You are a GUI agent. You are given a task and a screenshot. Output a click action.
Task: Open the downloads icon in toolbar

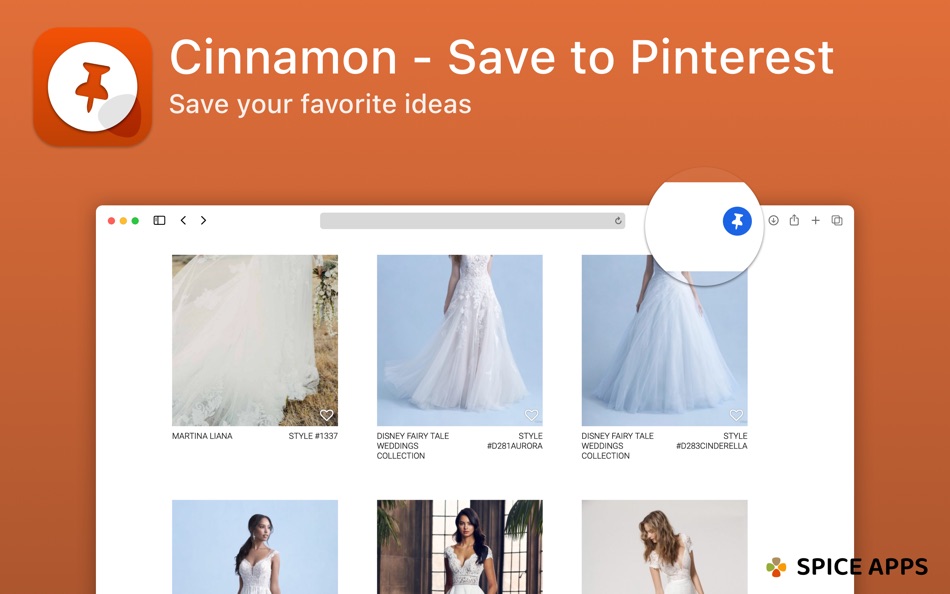[x=774, y=221]
